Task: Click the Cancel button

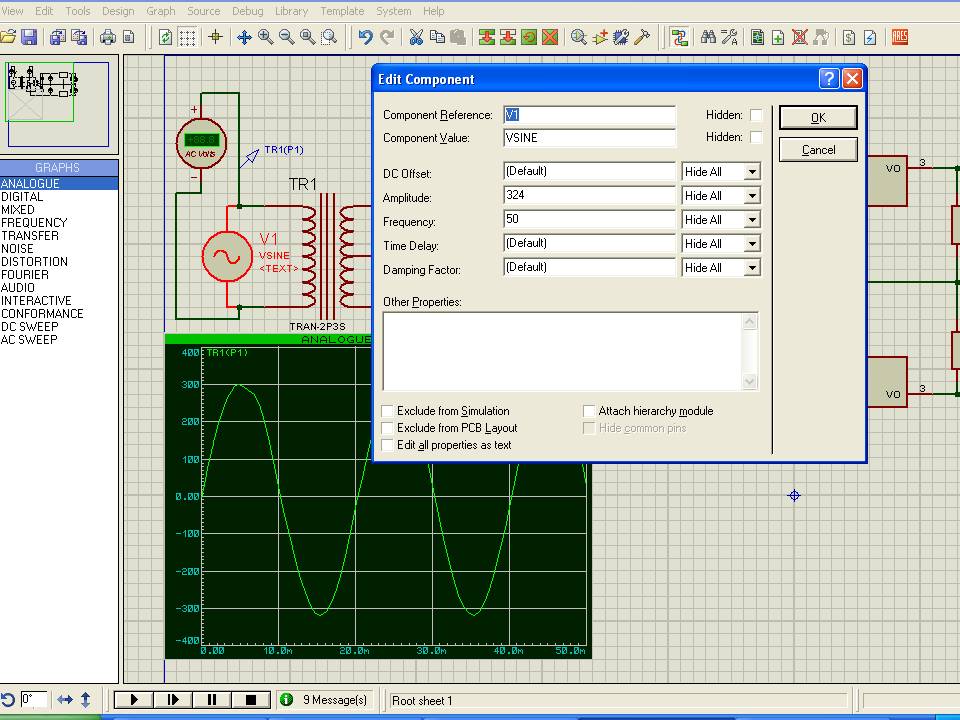Action: pos(818,150)
